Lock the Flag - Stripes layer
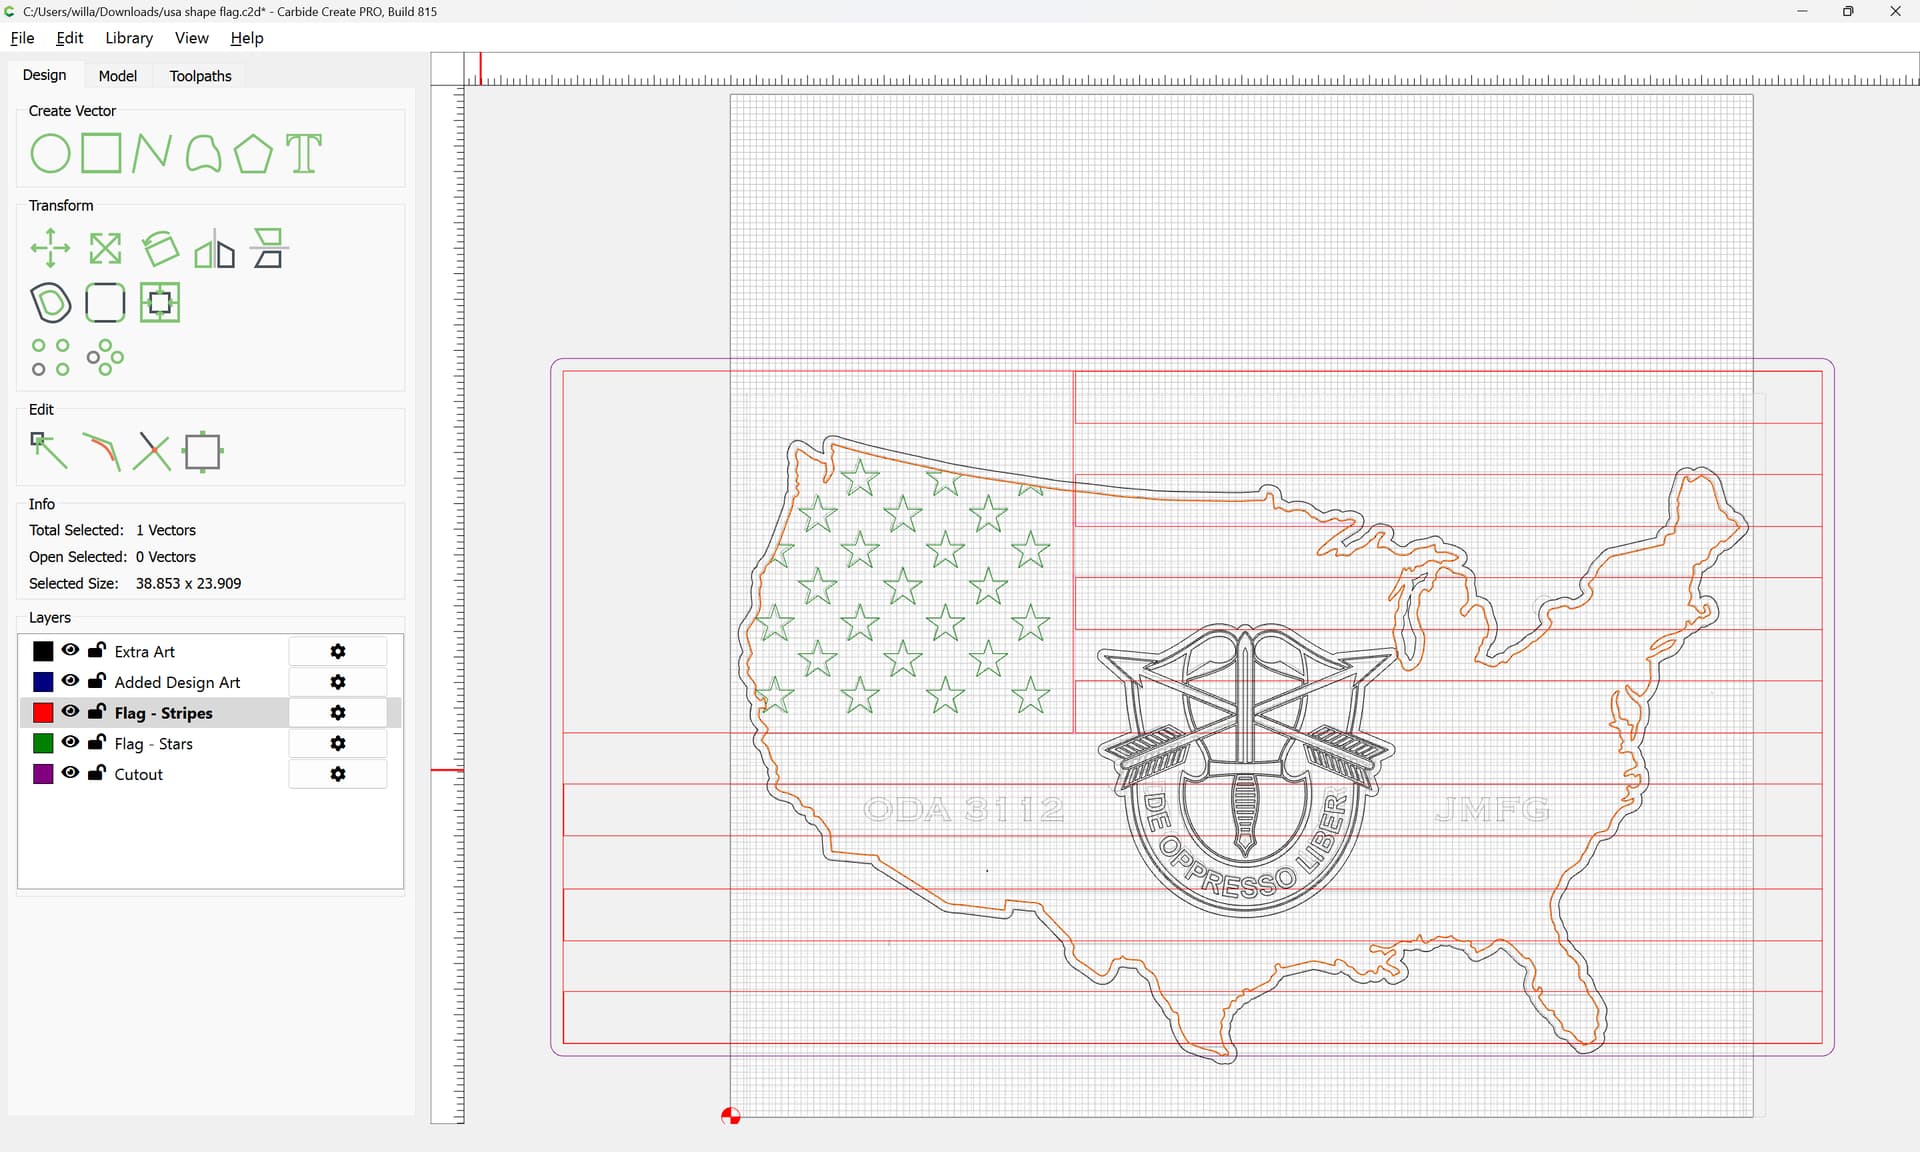1920x1152 pixels. [x=97, y=712]
